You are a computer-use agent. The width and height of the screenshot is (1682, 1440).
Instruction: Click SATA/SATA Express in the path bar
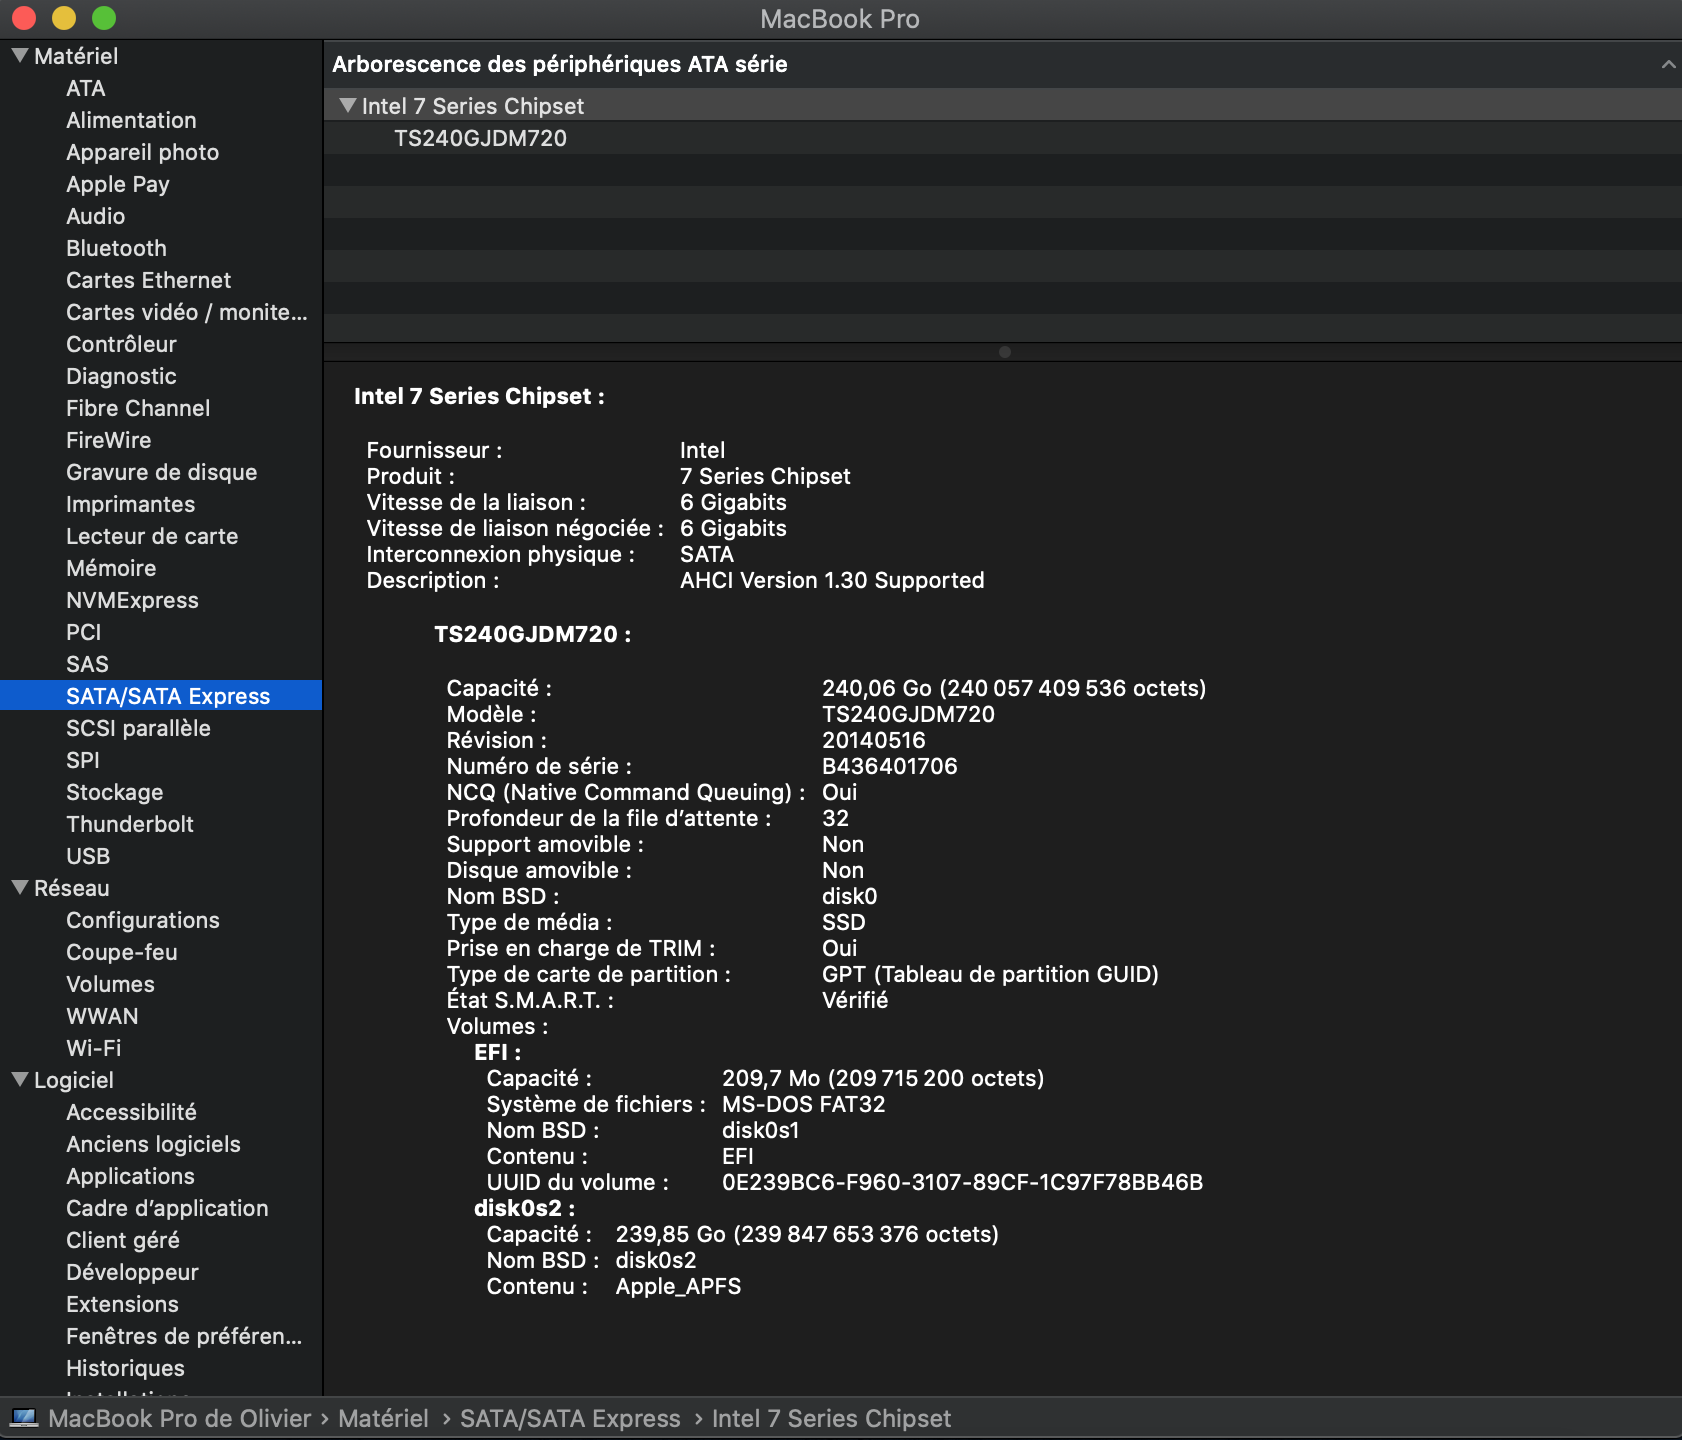[570, 1418]
